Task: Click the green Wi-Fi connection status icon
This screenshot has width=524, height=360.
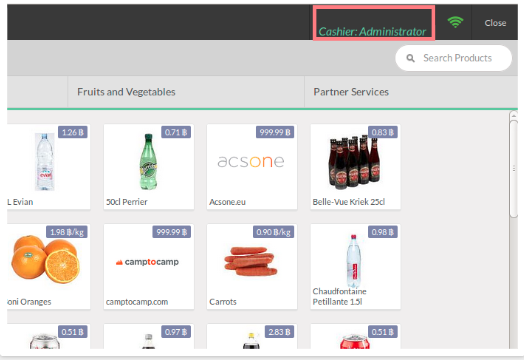Action: tap(455, 22)
